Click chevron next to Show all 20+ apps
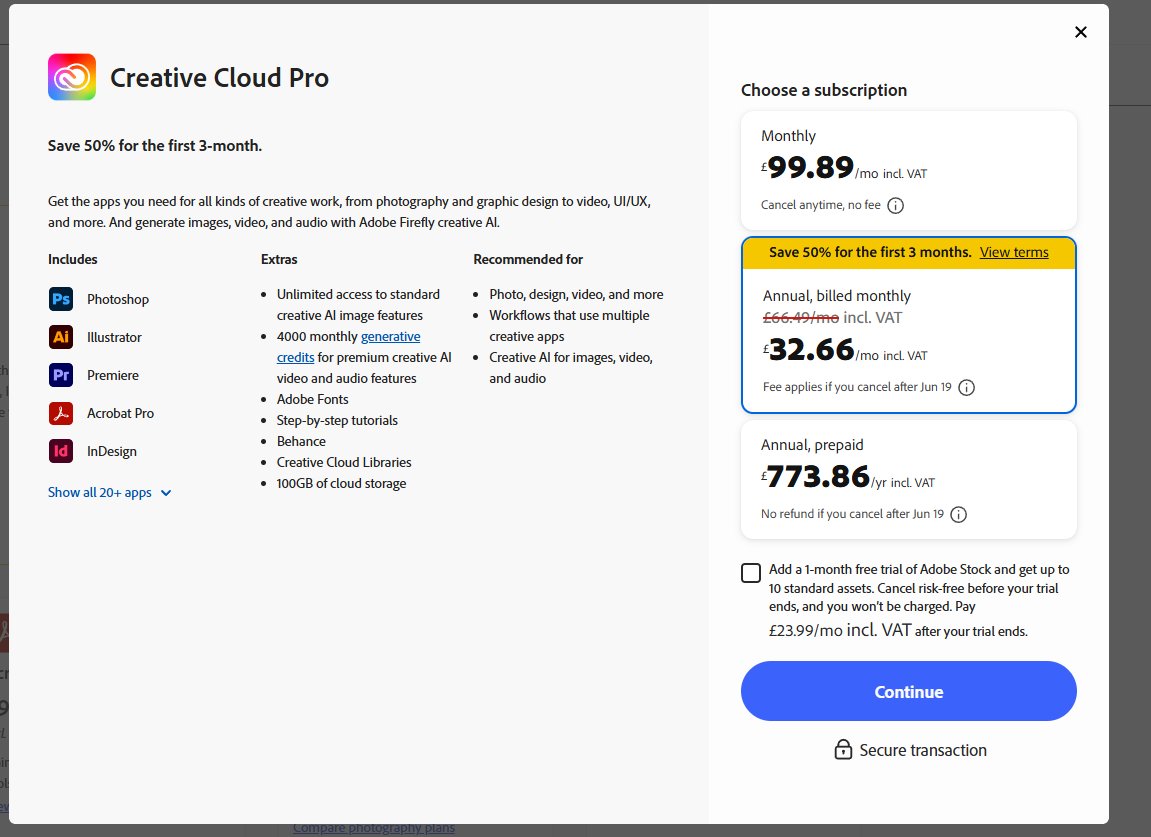The height and width of the screenshot is (837, 1151). pos(166,493)
